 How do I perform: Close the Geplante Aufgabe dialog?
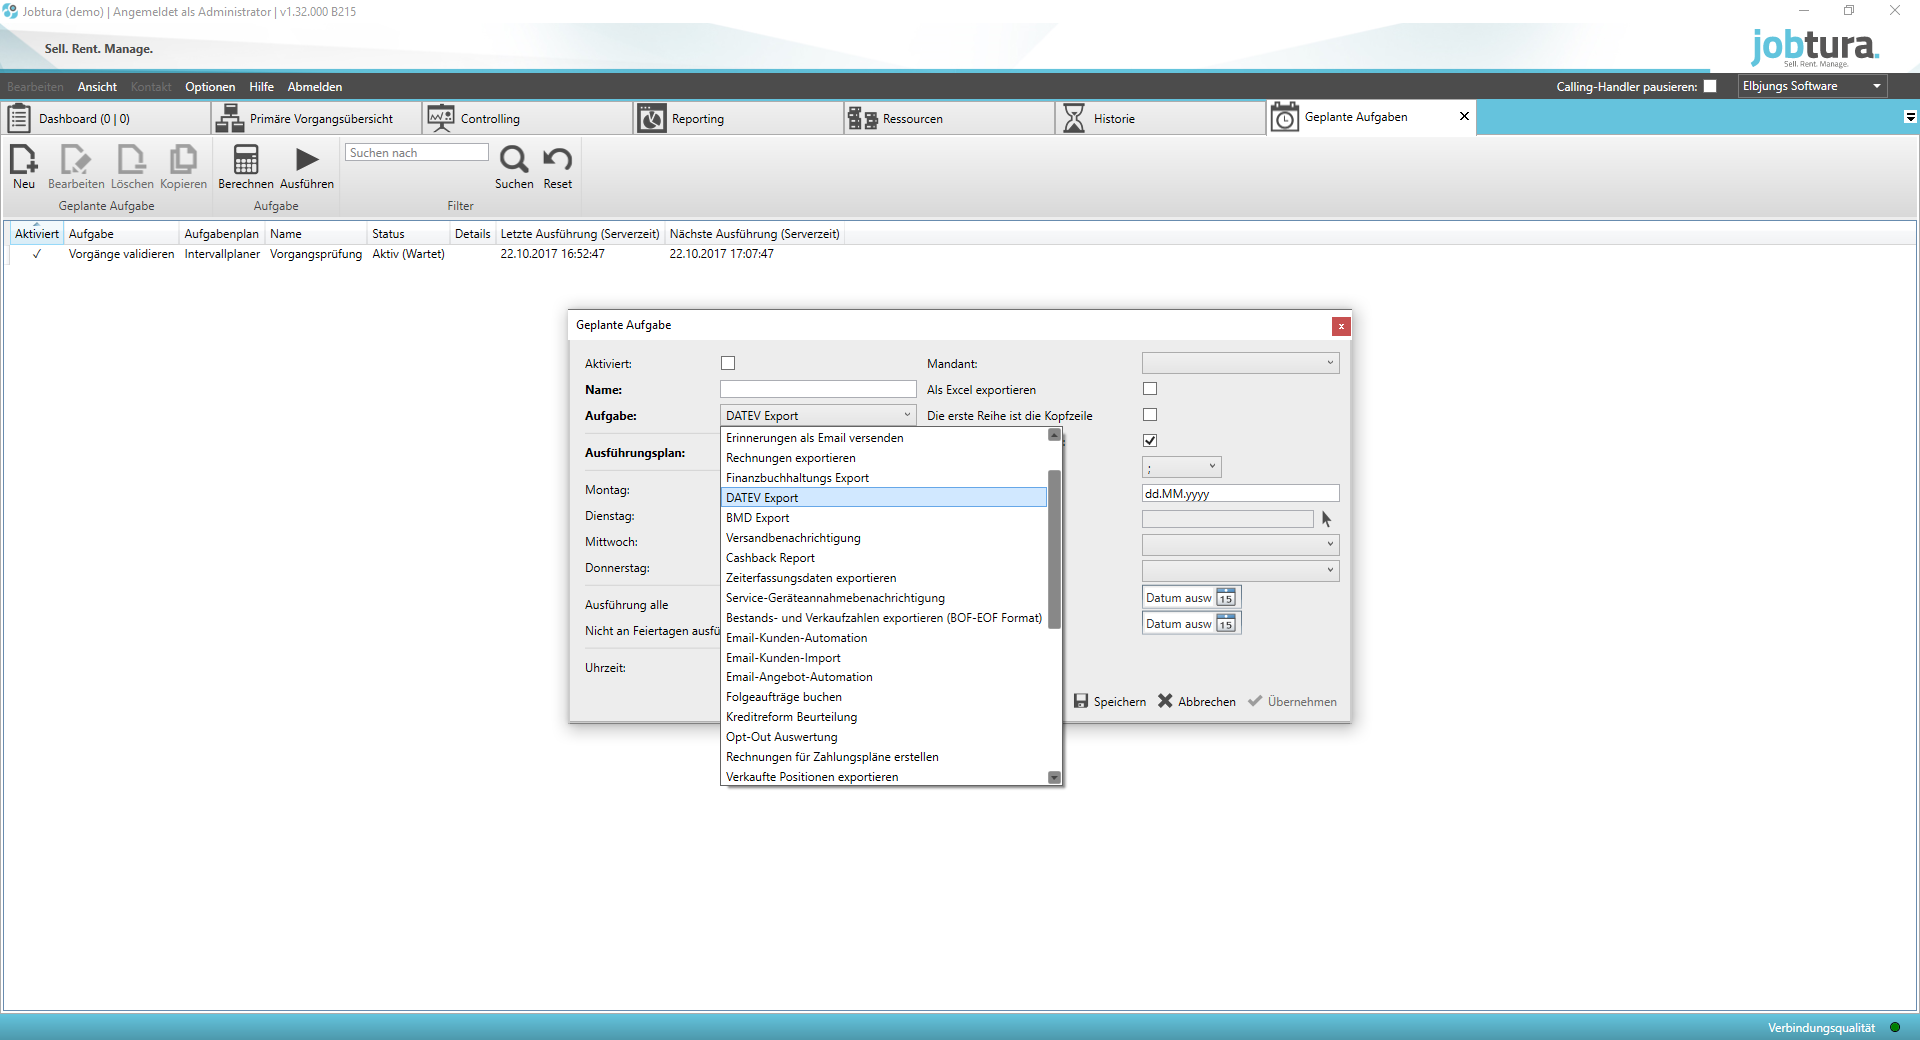coord(1341,326)
